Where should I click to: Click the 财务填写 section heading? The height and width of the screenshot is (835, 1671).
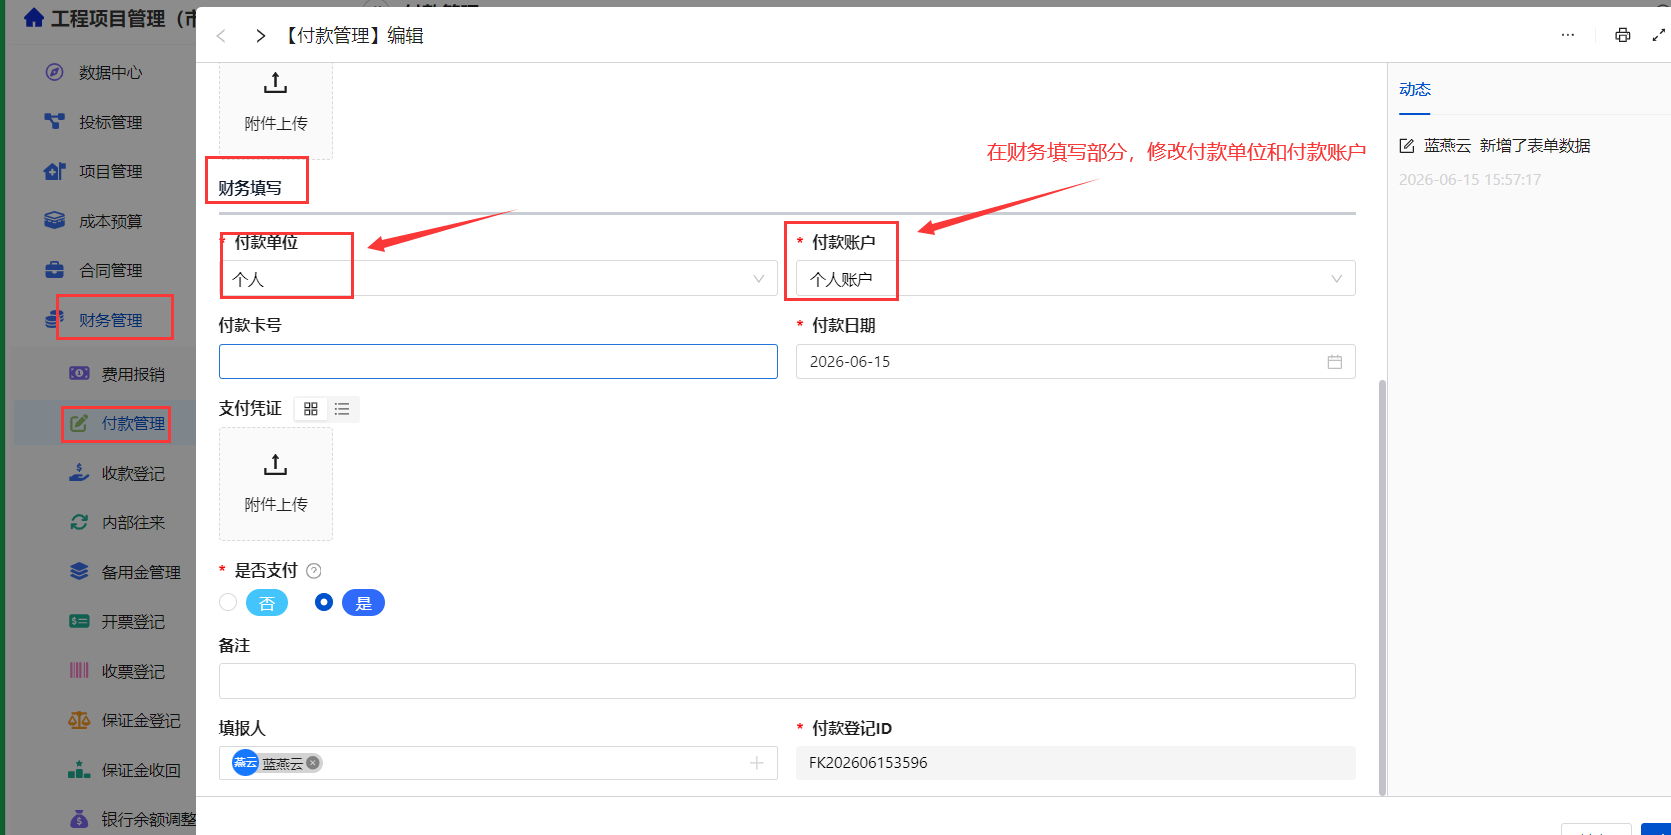tap(250, 188)
